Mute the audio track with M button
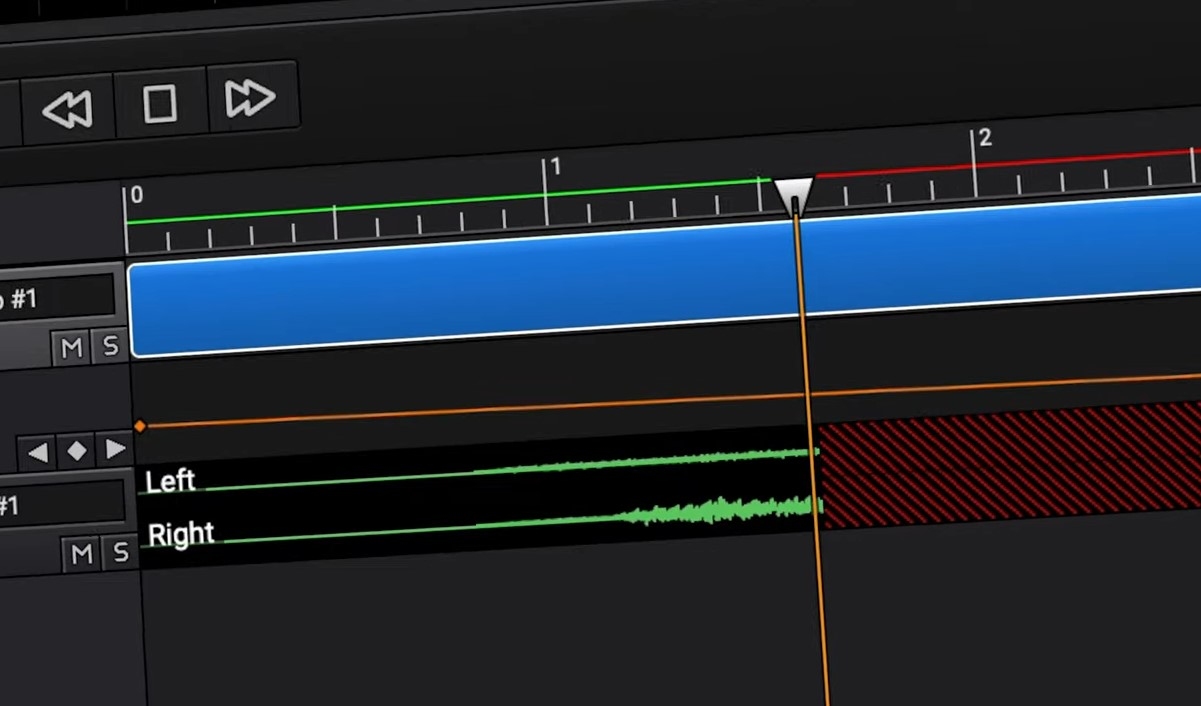 [82, 553]
